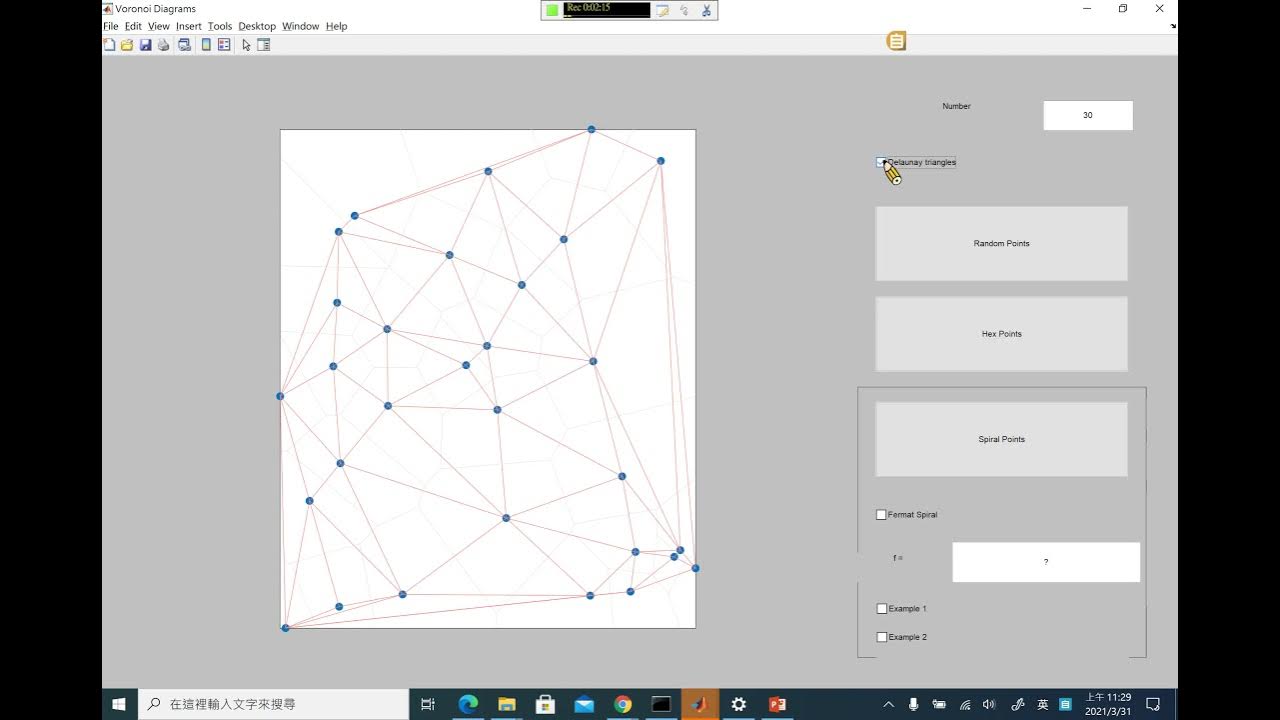The width and height of the screenshot is (1280, 720).
Task: Click the Windows taskbar search box
Action: [x=273, y=704]
